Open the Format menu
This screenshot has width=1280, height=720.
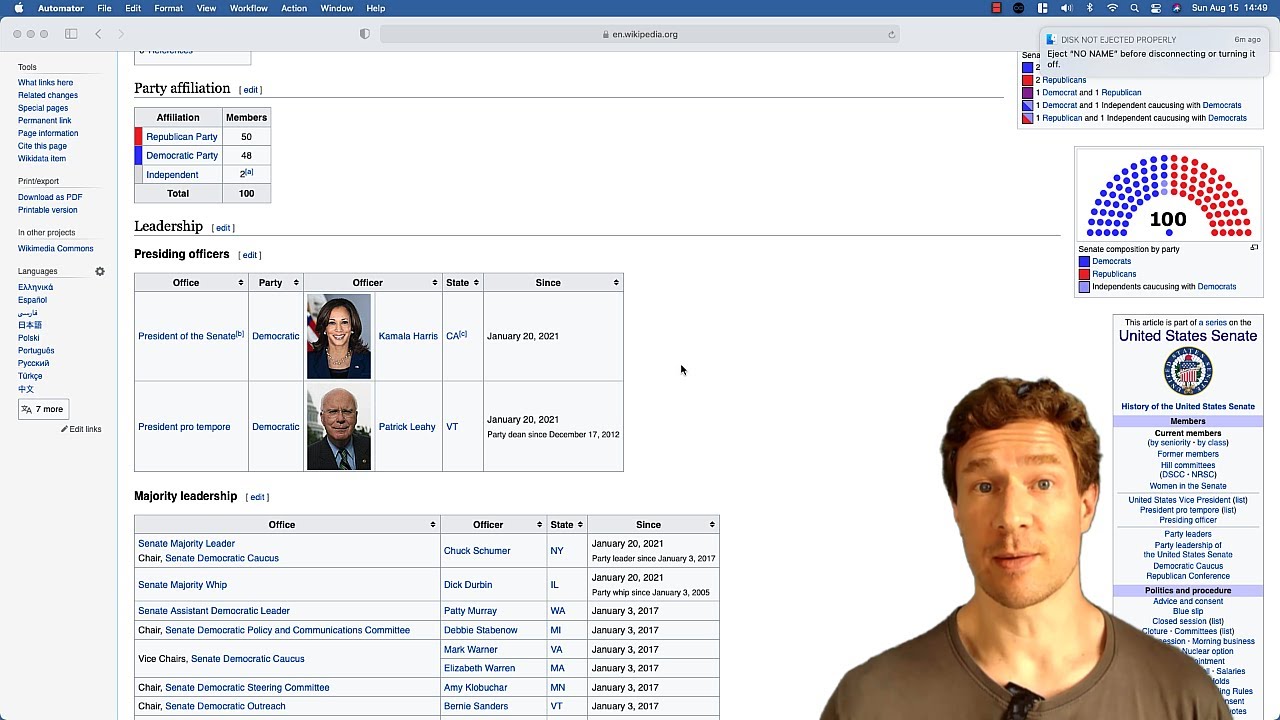pos(168,8)
